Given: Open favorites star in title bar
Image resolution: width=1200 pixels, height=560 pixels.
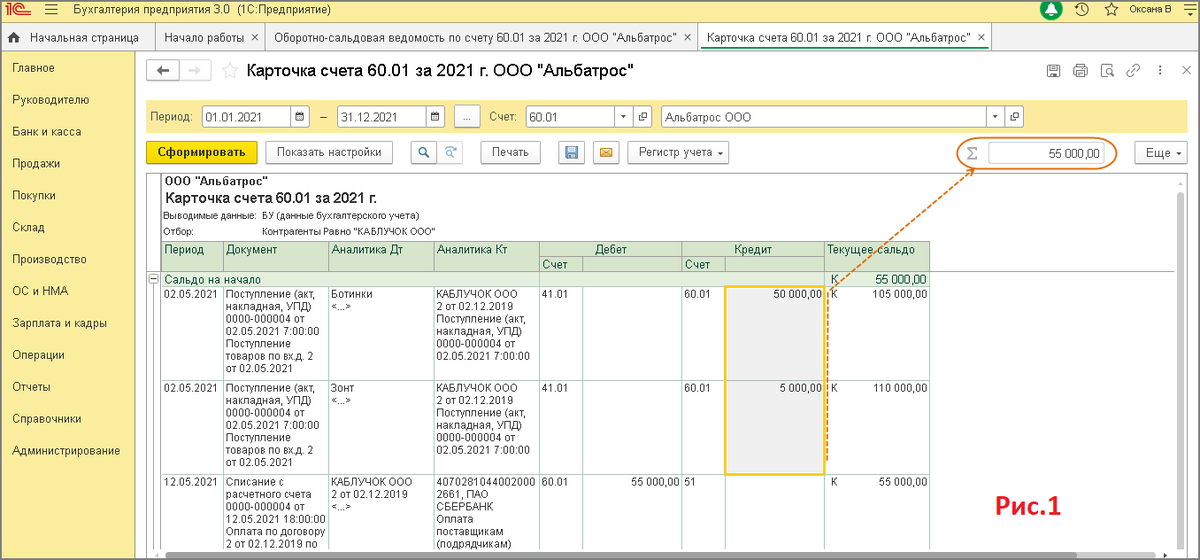Looking at the screenshot, I should (x=1110, y=11).
